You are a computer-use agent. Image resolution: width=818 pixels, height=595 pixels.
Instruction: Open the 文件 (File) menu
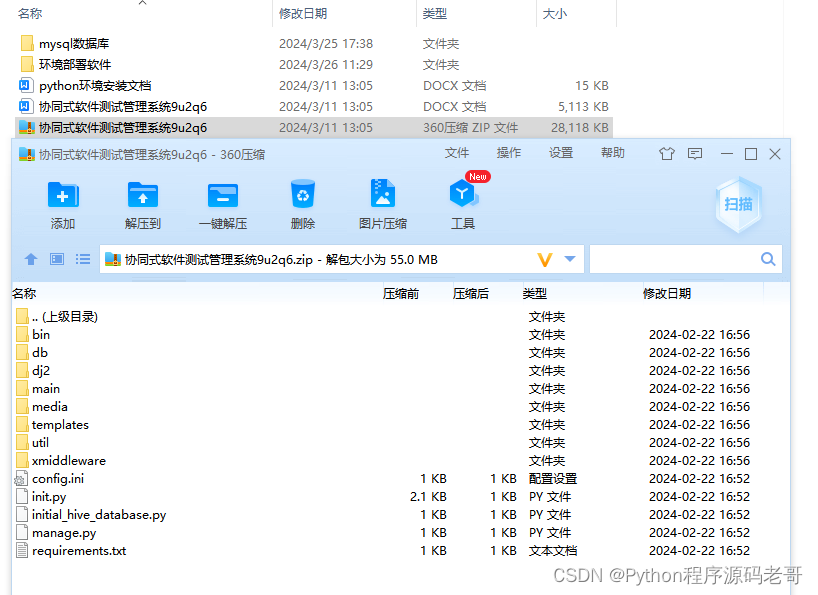click(457, 154)
